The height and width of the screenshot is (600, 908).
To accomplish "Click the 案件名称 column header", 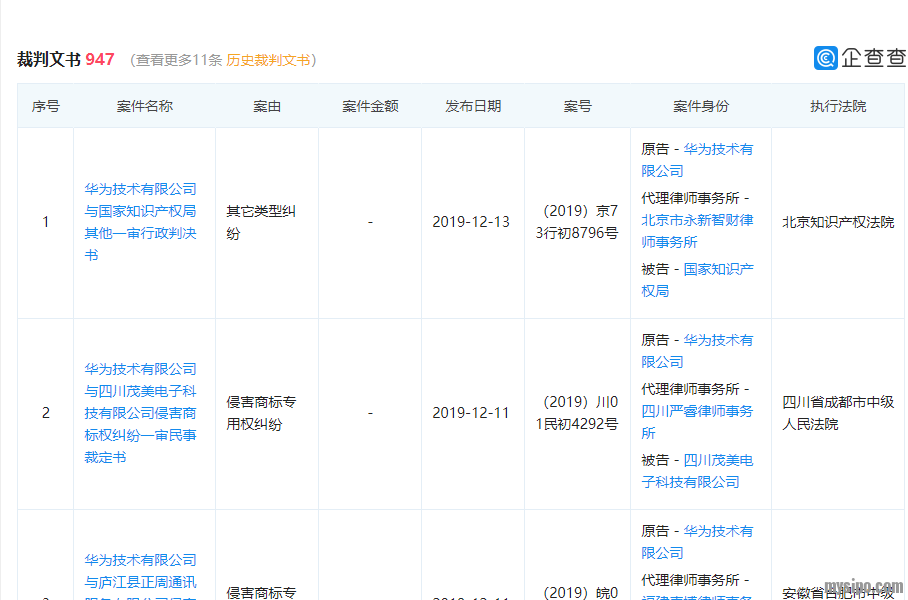I will (x=144, y=106).
